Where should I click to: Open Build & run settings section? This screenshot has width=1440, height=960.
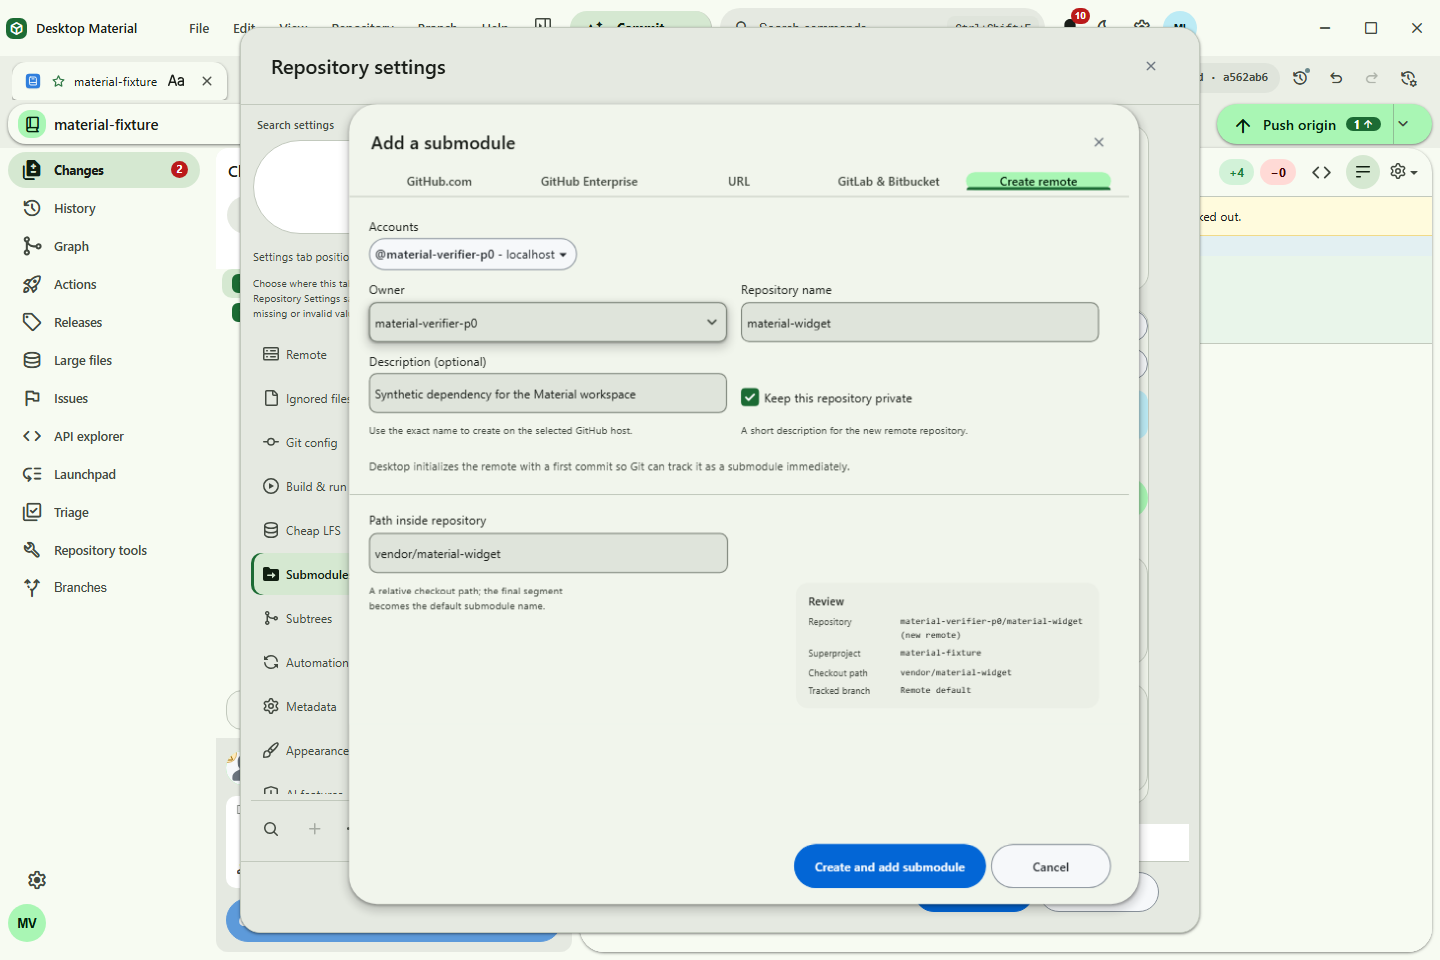(300, 487)
